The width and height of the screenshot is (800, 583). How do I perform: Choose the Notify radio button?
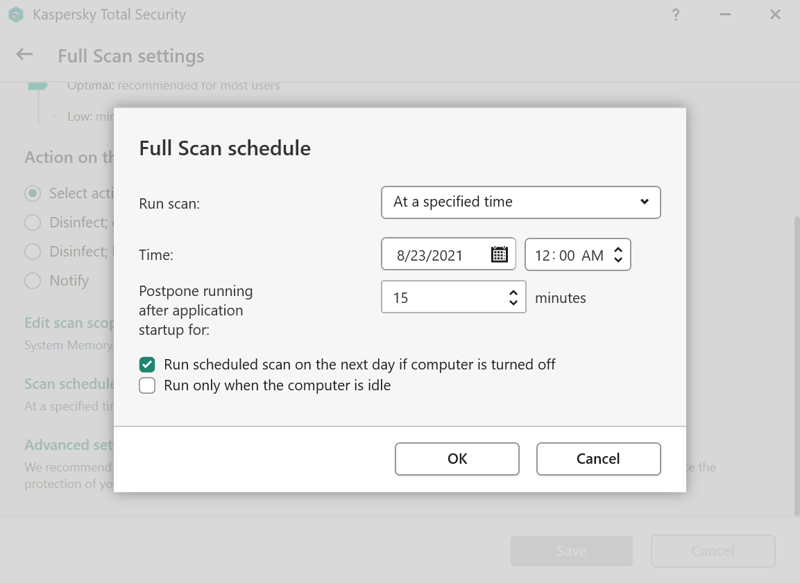pyautogui.click(x=33, y=281)
